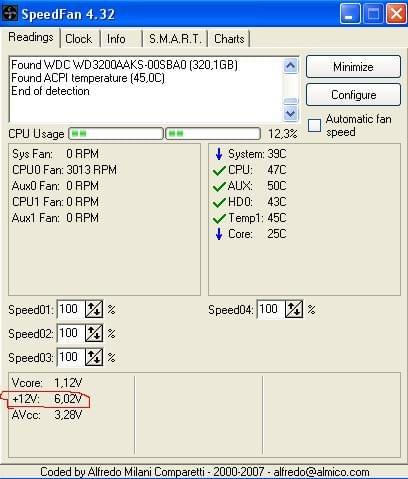This screenshot has width=408, height=479.
Task: Click the green check beside Temp1 temperature
Action: click(219, 218)
